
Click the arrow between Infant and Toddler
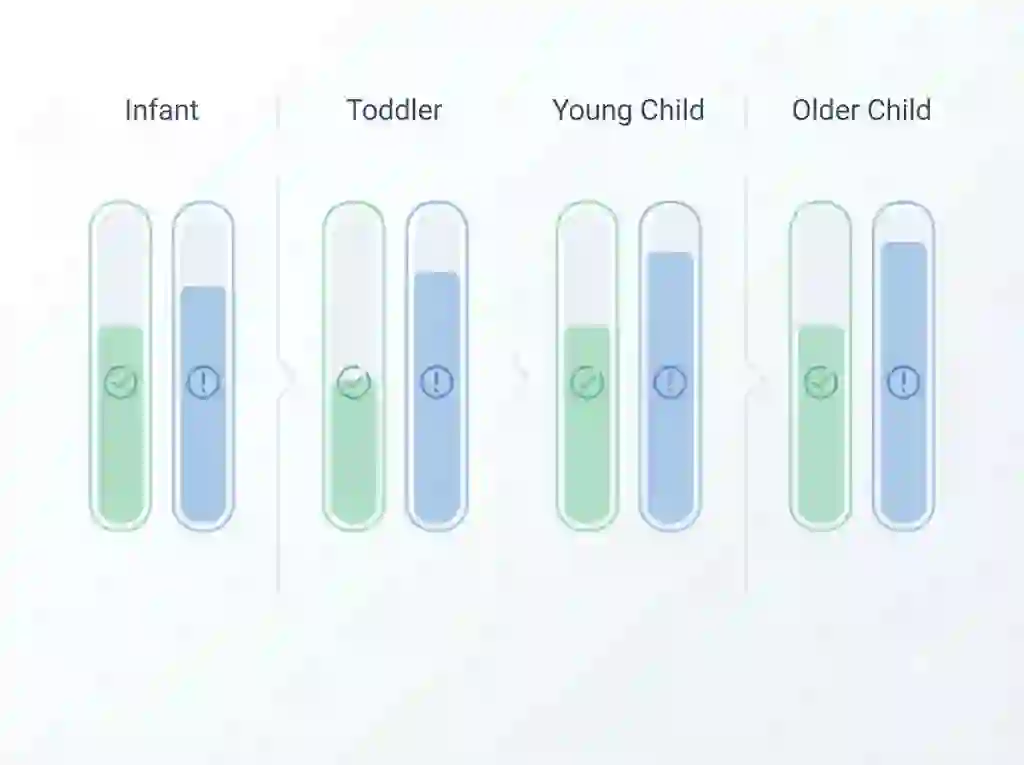pos(287,377)
